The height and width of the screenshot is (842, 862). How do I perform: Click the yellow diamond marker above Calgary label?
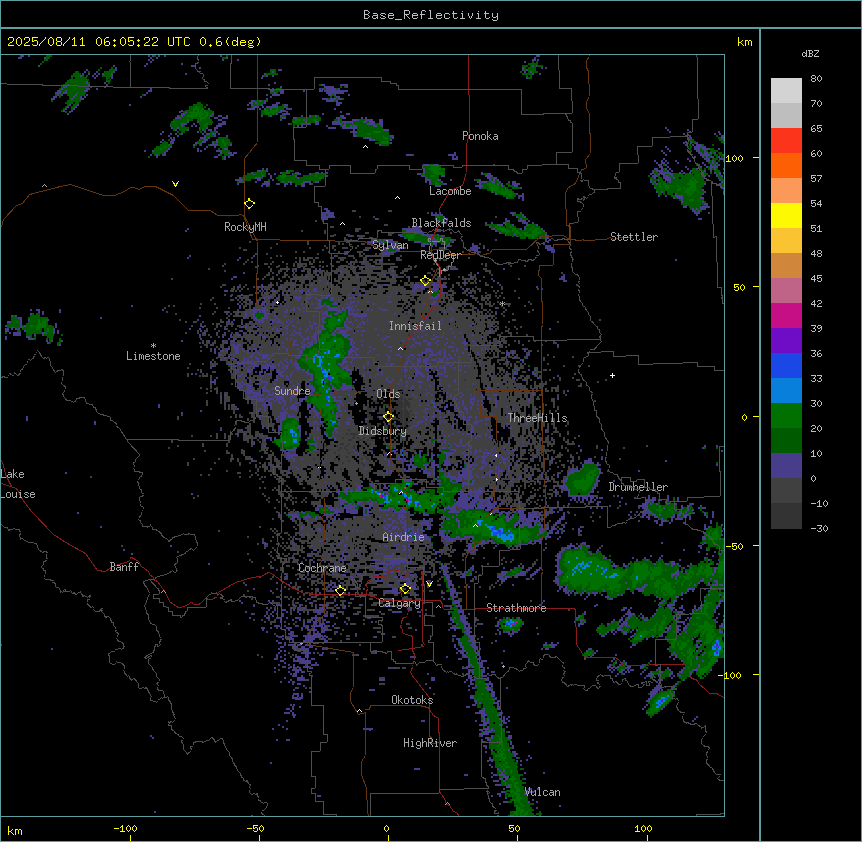[405, 589]
